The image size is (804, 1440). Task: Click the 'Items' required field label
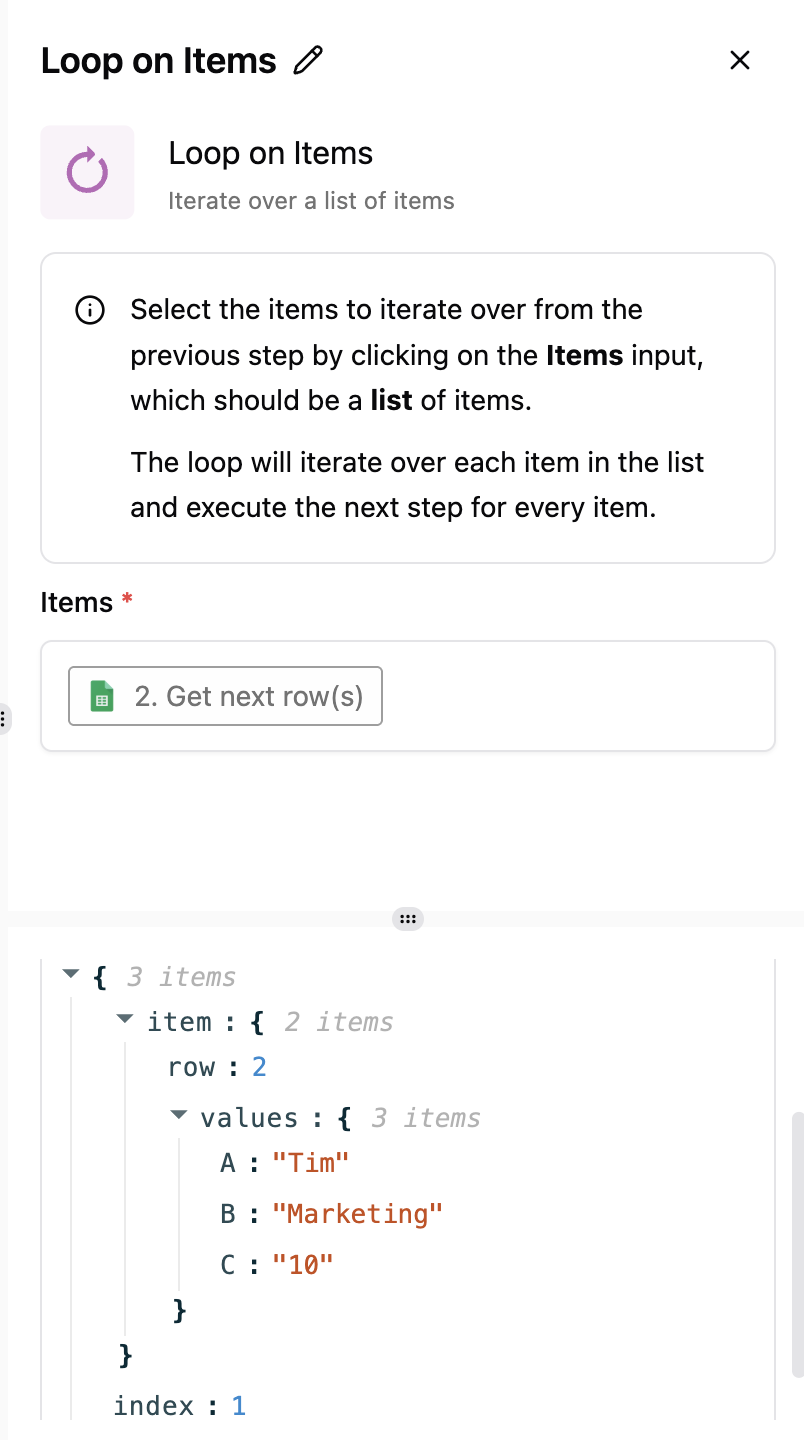(x=76, y=602)
